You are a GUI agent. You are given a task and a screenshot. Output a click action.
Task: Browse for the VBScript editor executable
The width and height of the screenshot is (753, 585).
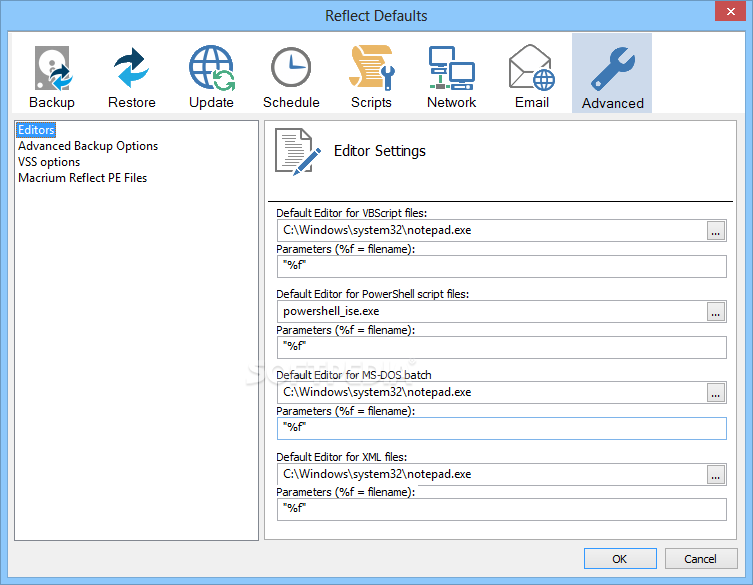pos(716,231)
